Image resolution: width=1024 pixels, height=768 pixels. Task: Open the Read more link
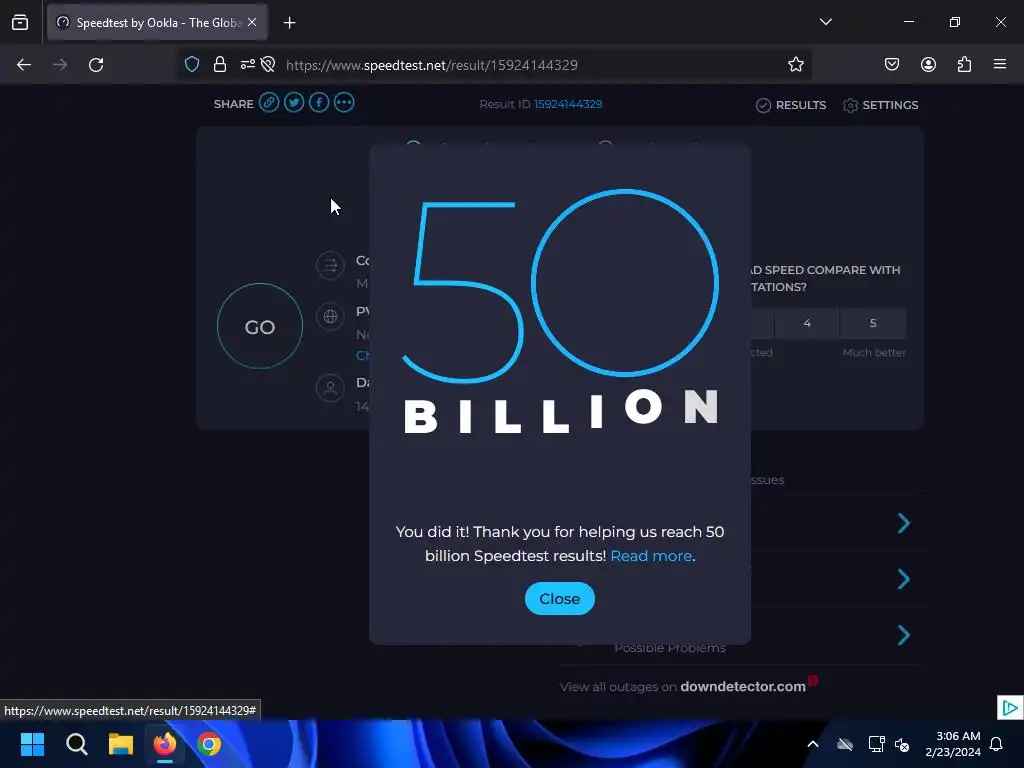coord(651,556)
